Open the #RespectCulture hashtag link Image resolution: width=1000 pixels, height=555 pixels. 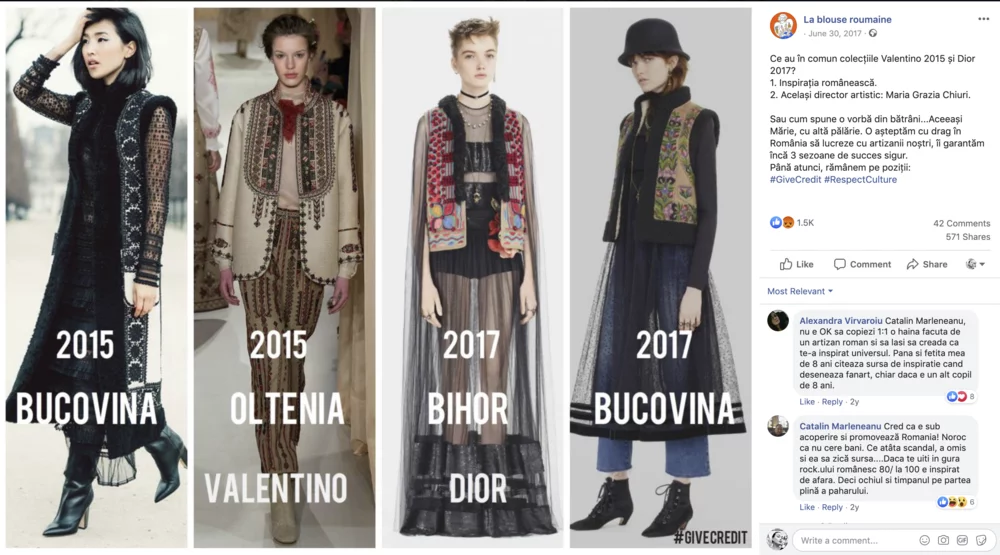(860, 179)
